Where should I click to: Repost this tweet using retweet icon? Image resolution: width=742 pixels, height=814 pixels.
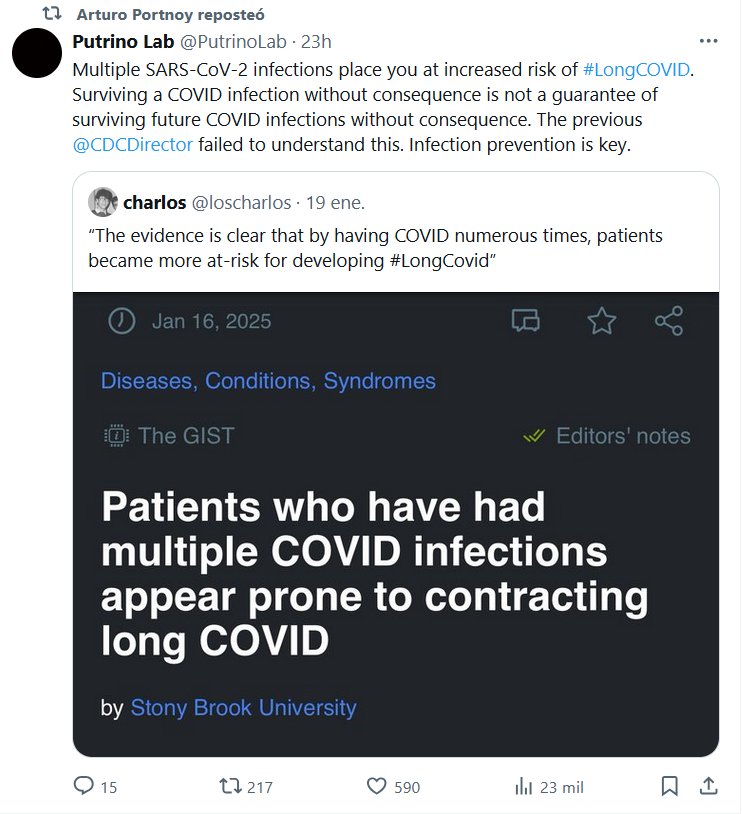(x=231, y=787)
